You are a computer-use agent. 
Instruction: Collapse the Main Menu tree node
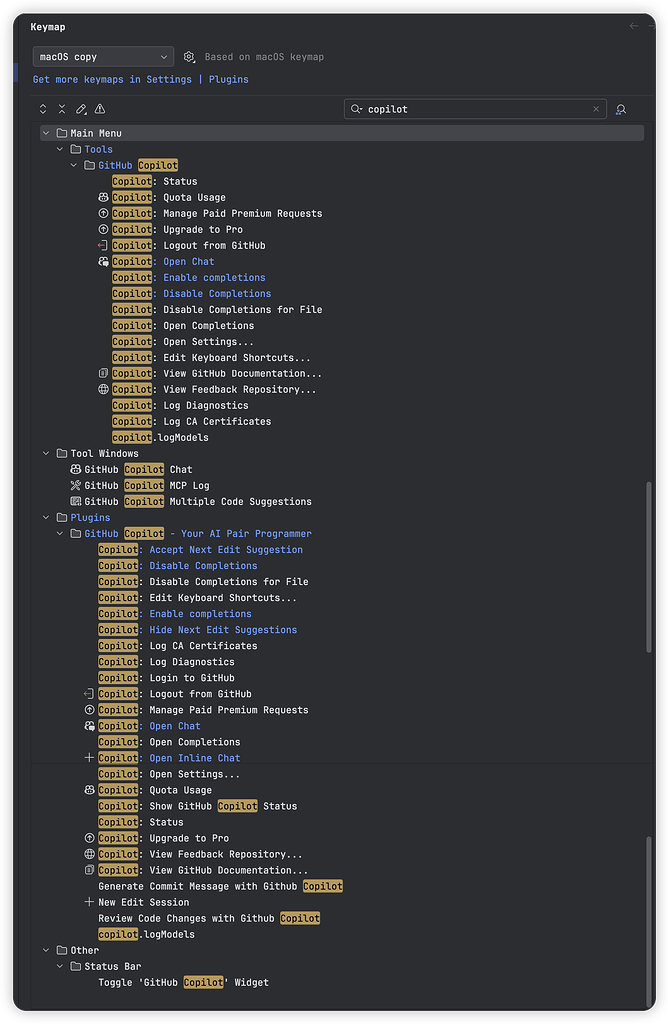point(46,133)
